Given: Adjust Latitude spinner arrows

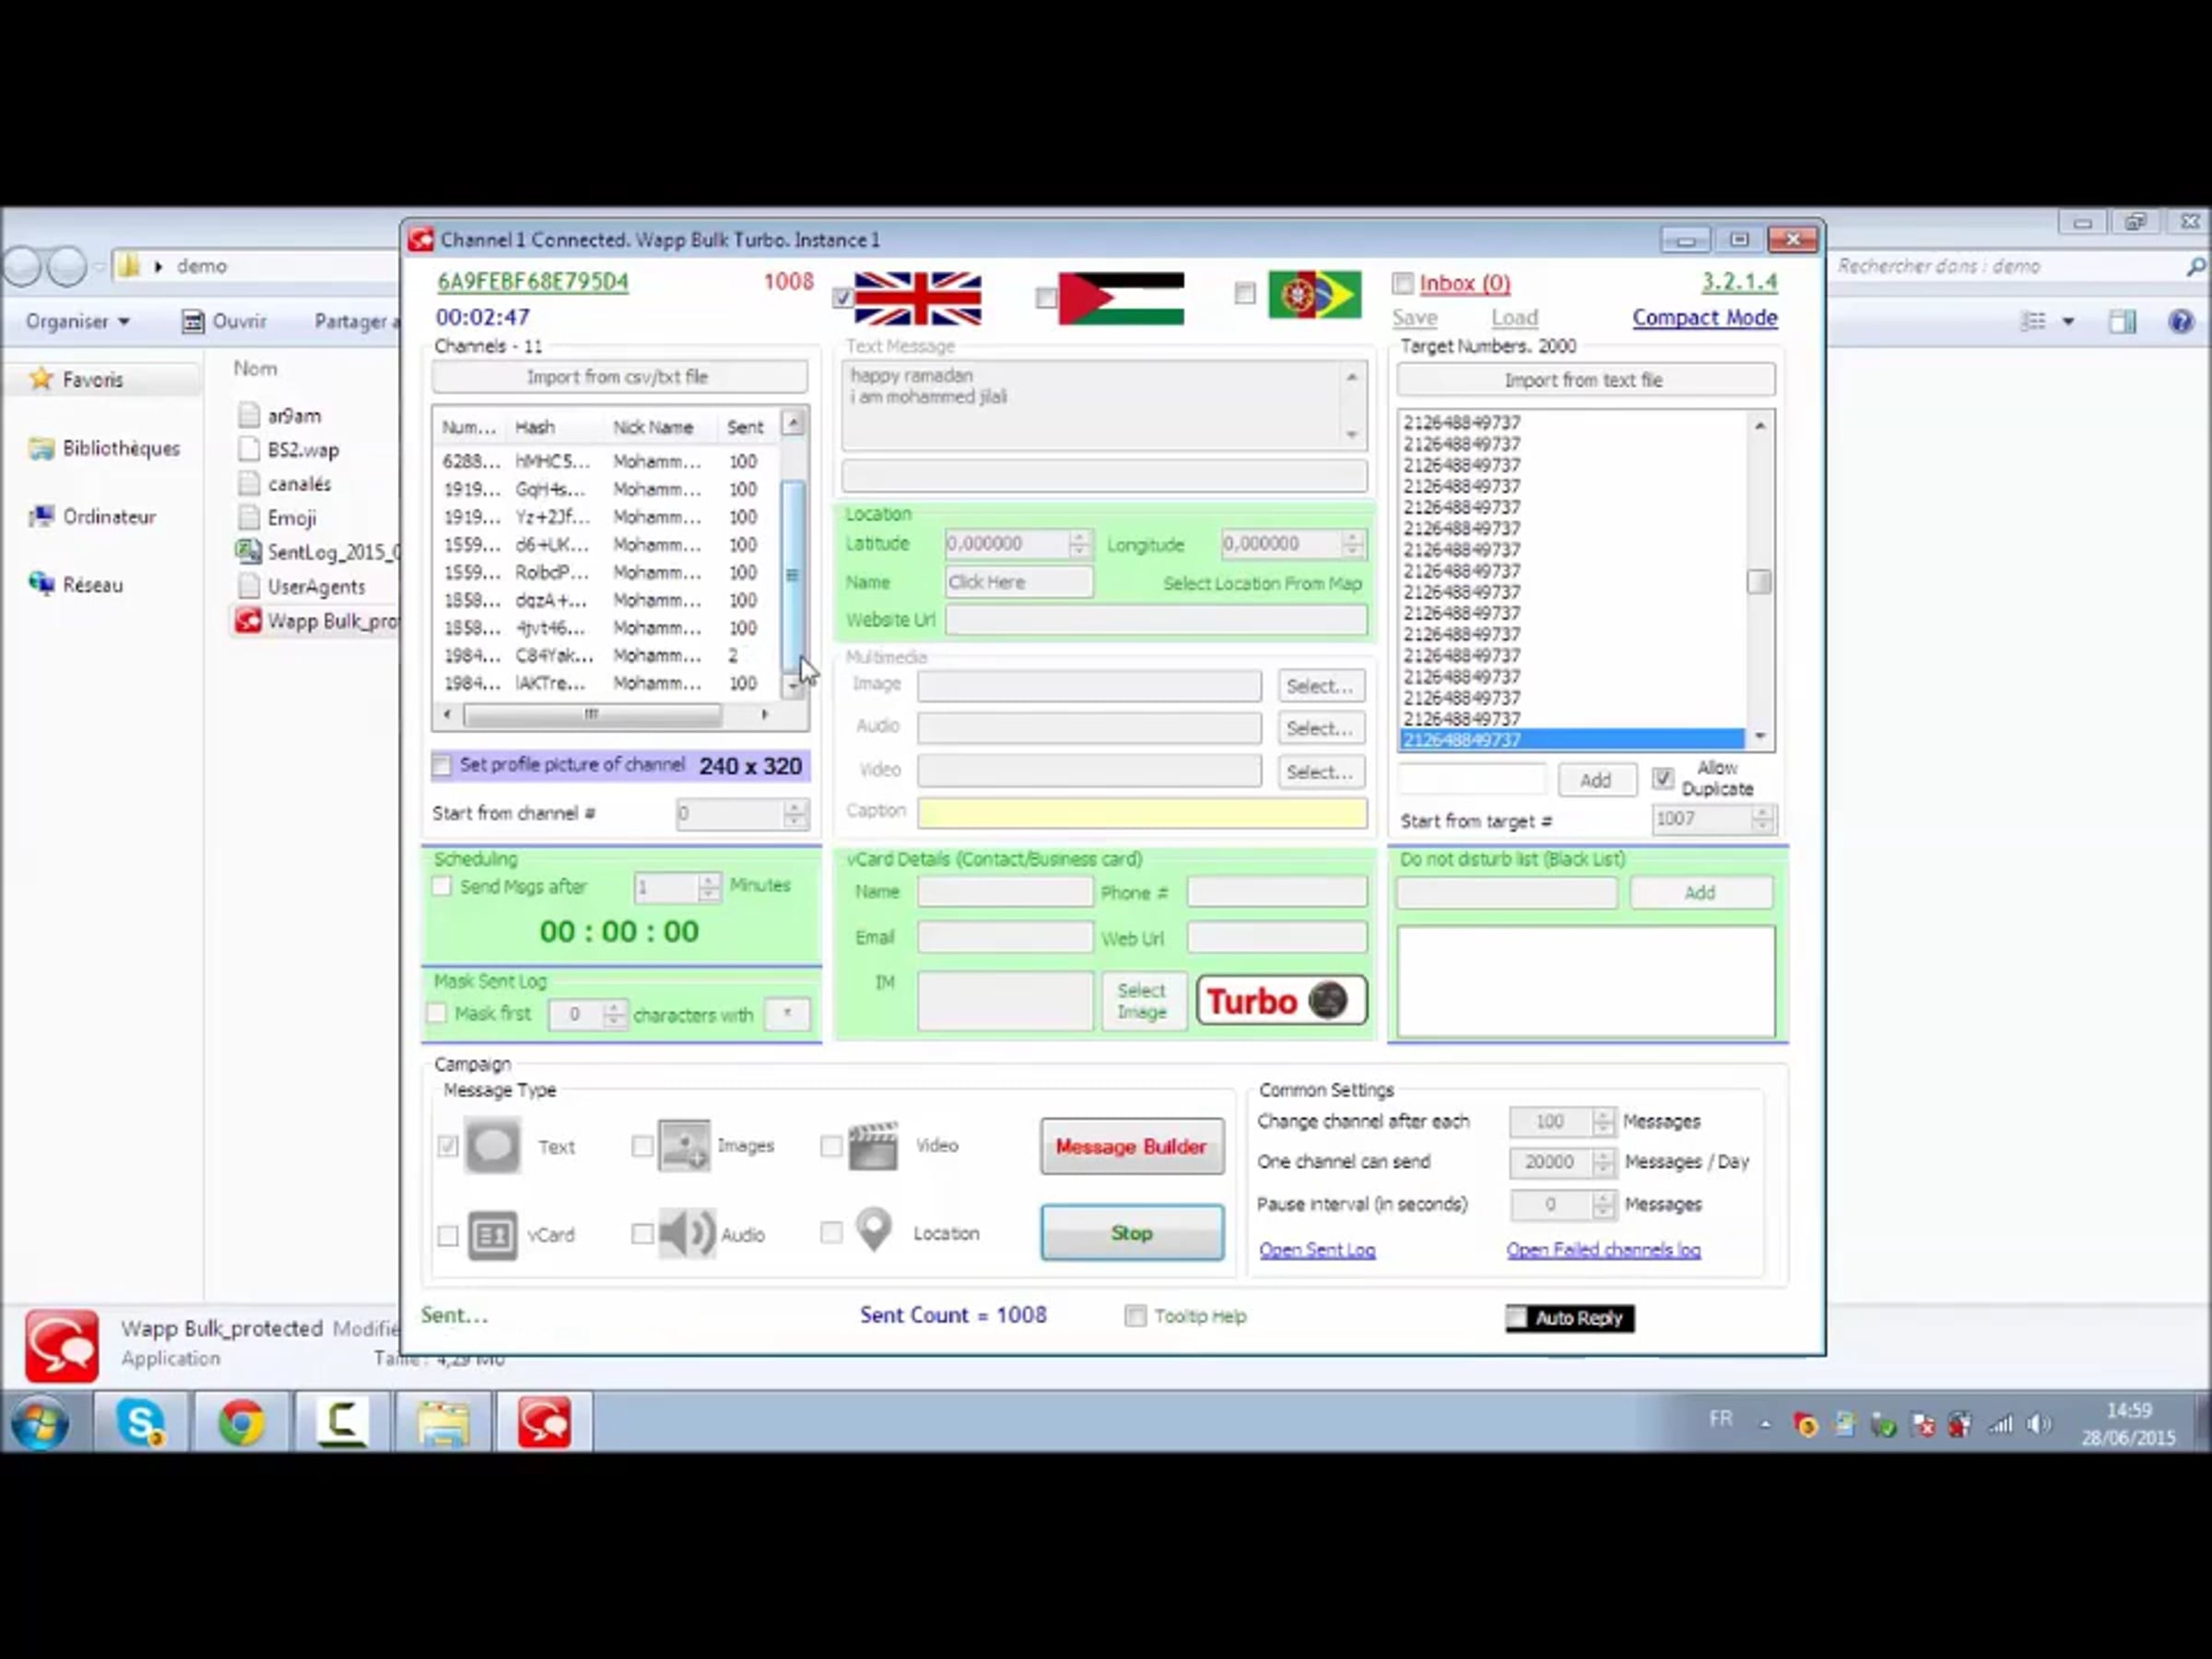Looking at the screenshot, I should [x=1078, y=544].
